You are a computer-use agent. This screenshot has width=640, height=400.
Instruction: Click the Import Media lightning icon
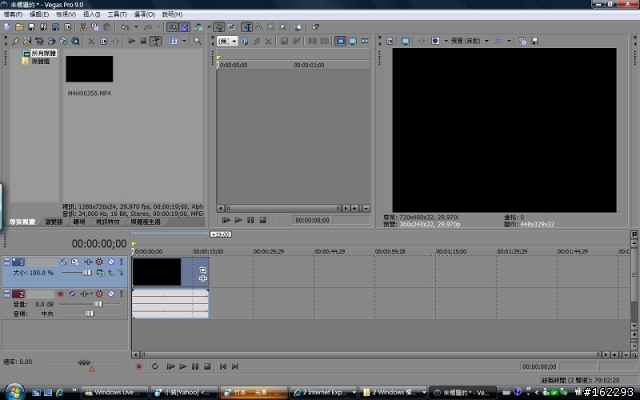coord(16,41)
